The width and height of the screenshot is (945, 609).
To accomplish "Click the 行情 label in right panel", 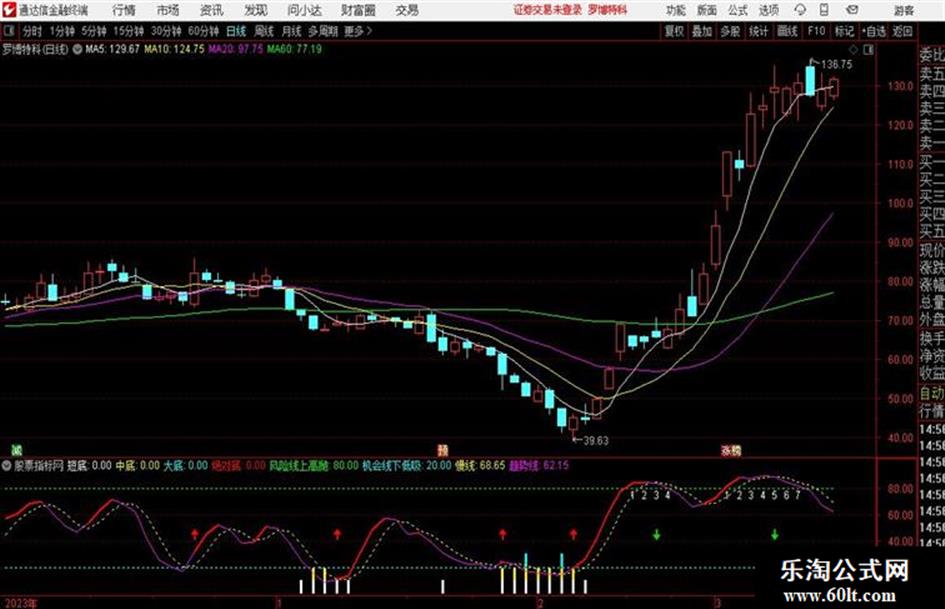I will [932, 411].
